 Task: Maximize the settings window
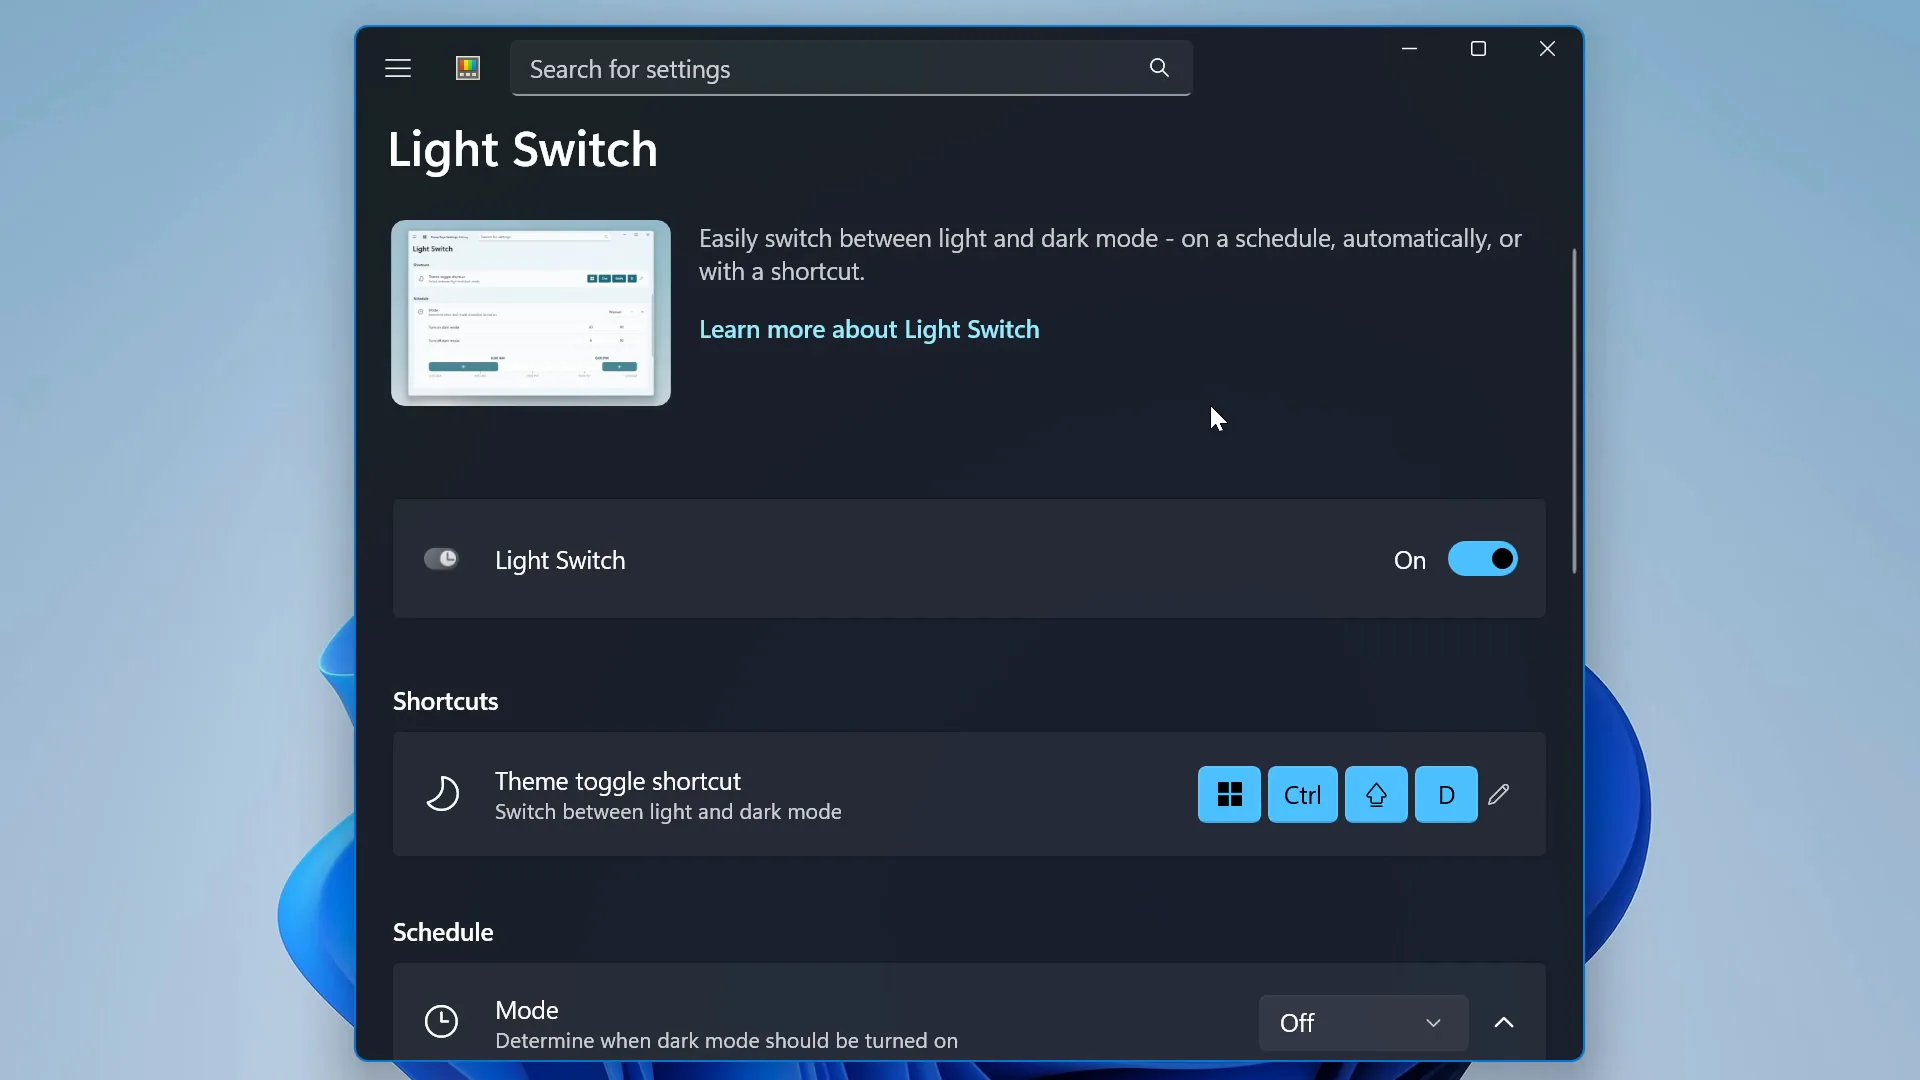pos(1478,48)
